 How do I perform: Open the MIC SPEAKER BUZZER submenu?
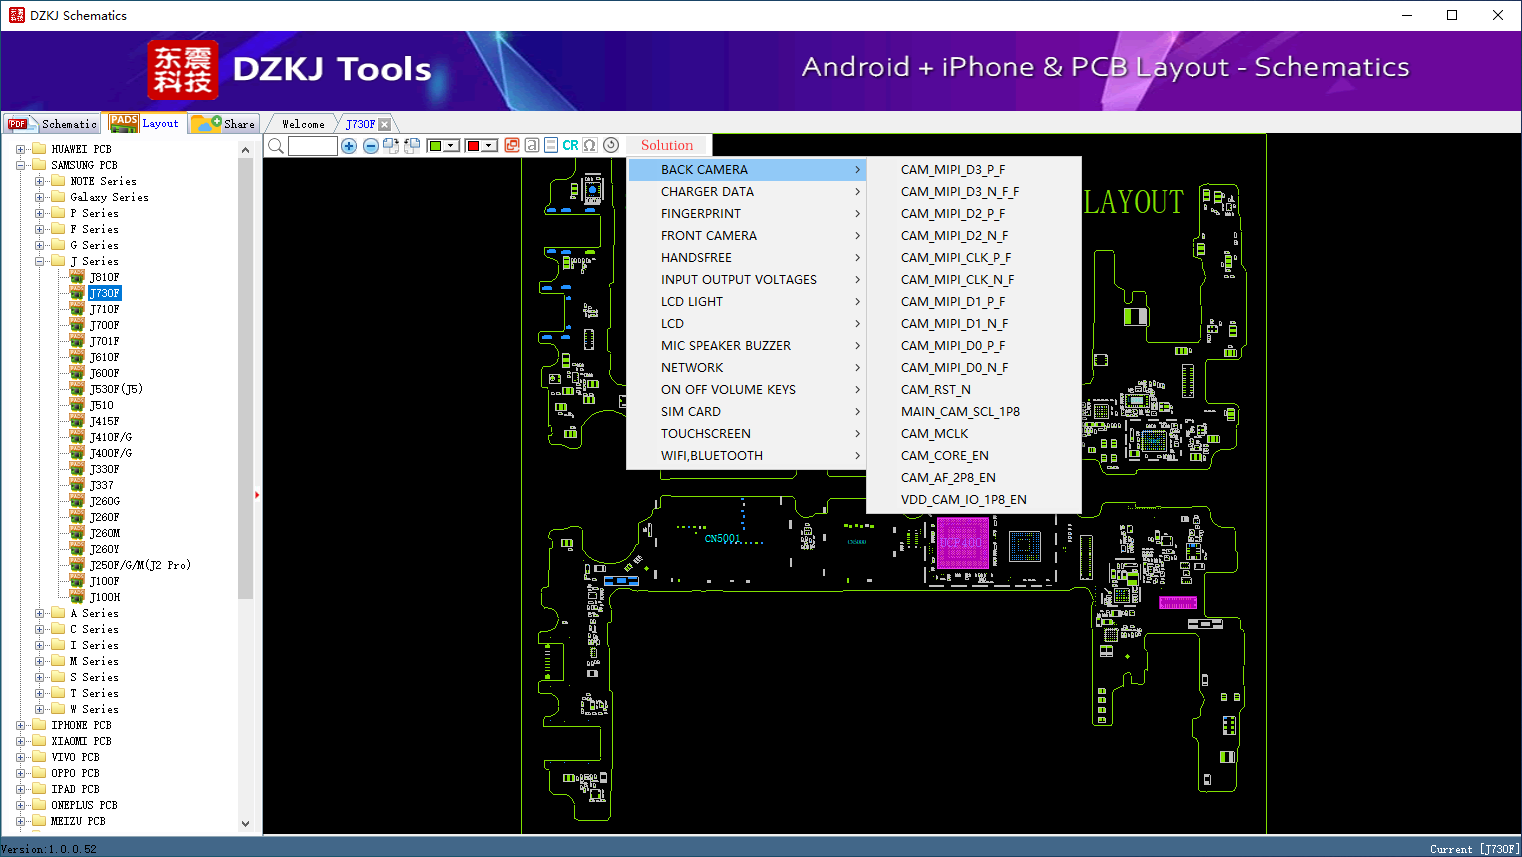[x=747, y=346]
